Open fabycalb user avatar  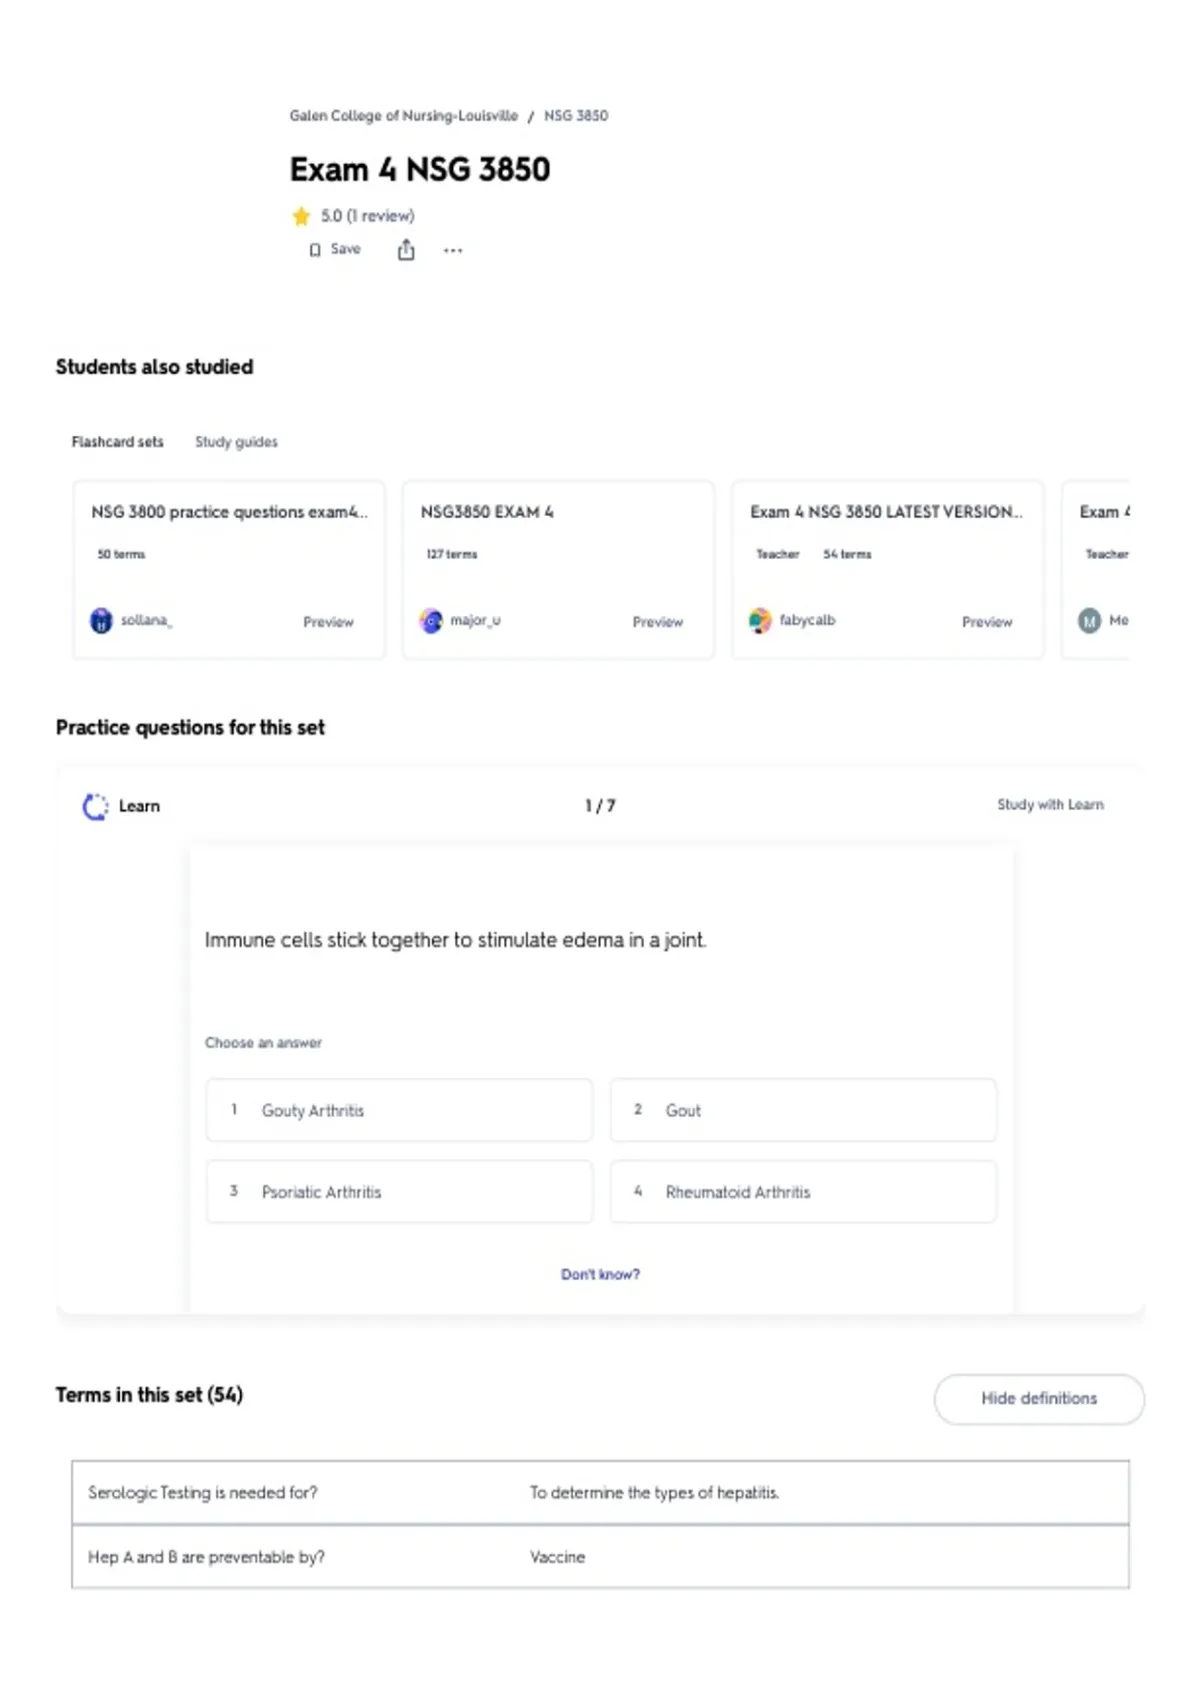[x=761, y=621]
